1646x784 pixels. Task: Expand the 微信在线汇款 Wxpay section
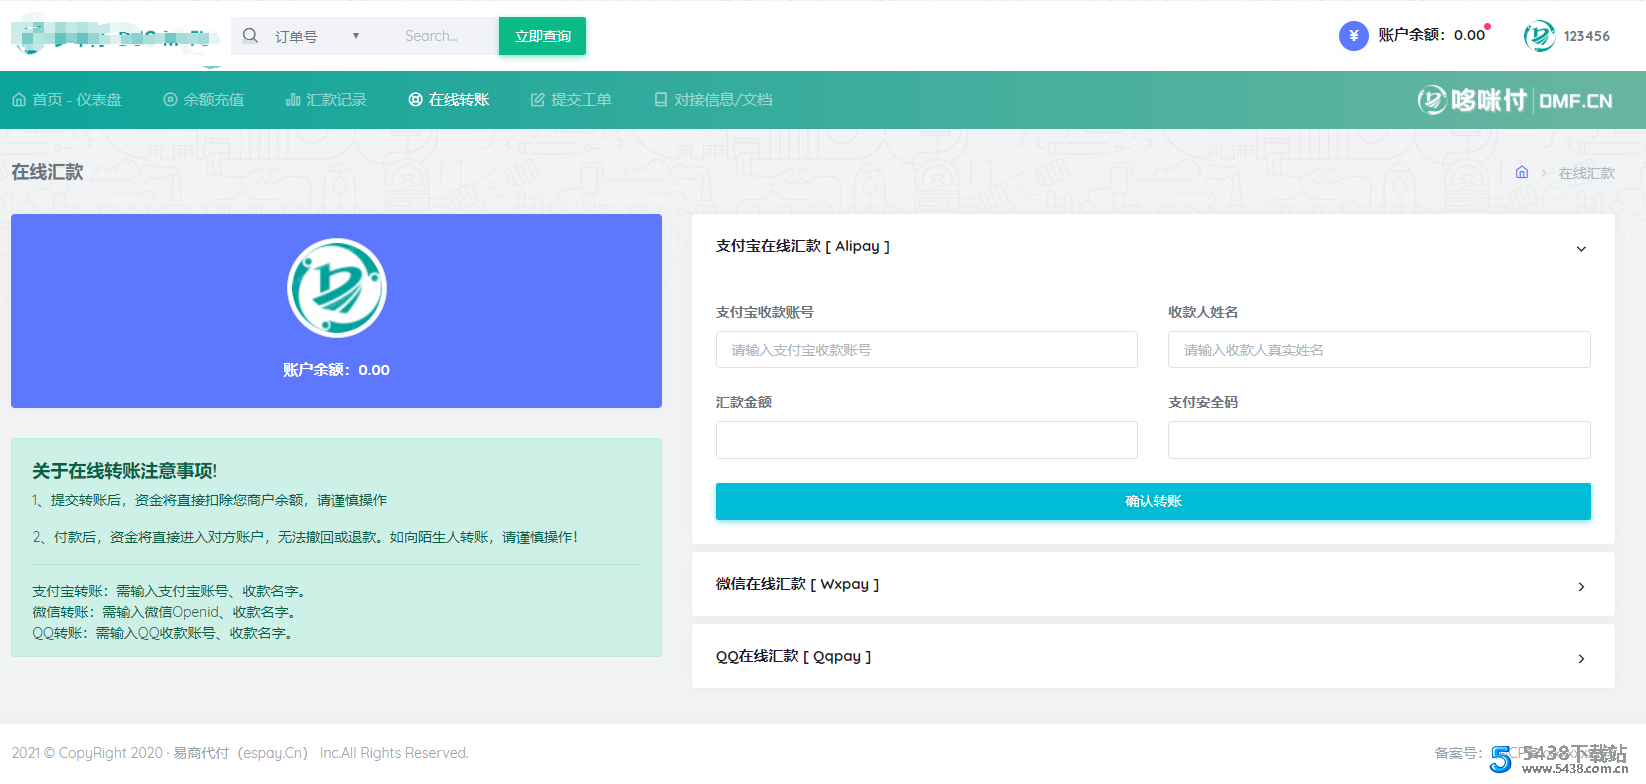(1581, 586)
